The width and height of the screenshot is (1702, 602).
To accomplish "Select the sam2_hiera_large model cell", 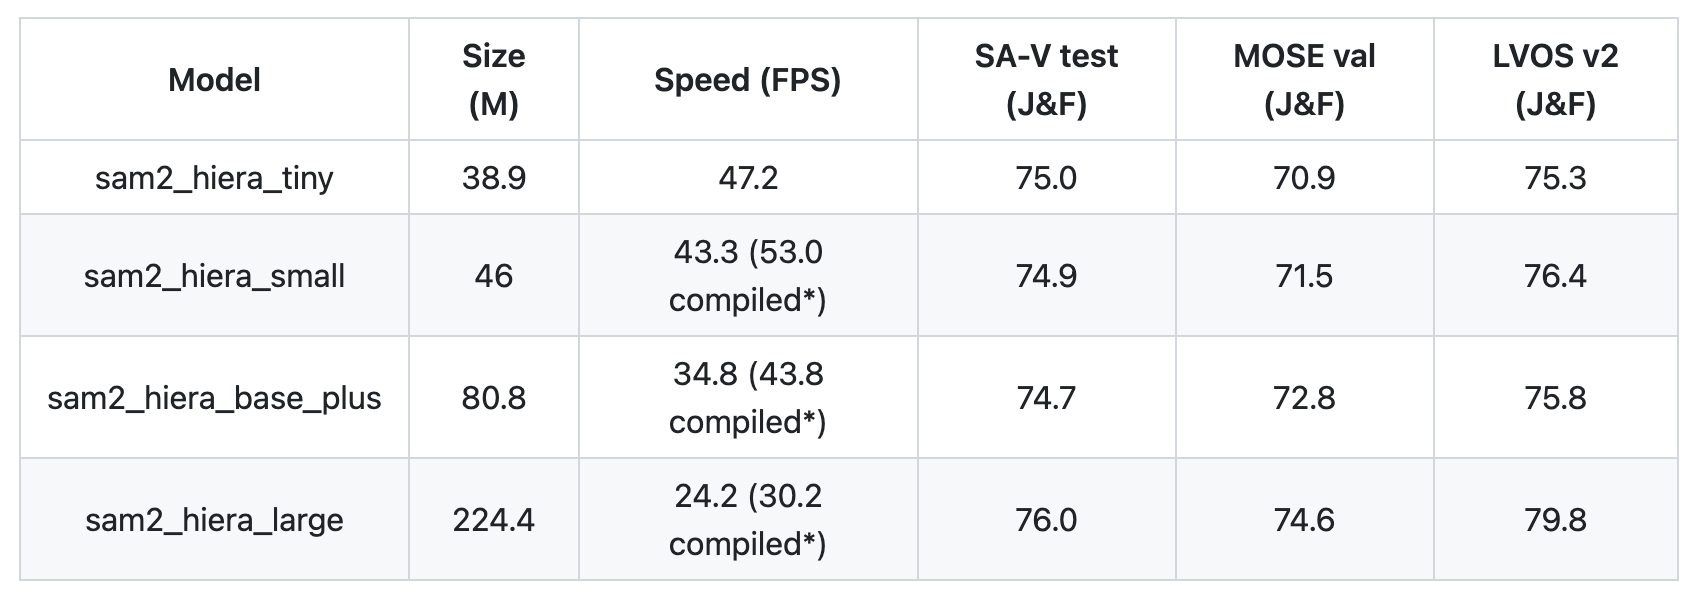I will point(214,520).
